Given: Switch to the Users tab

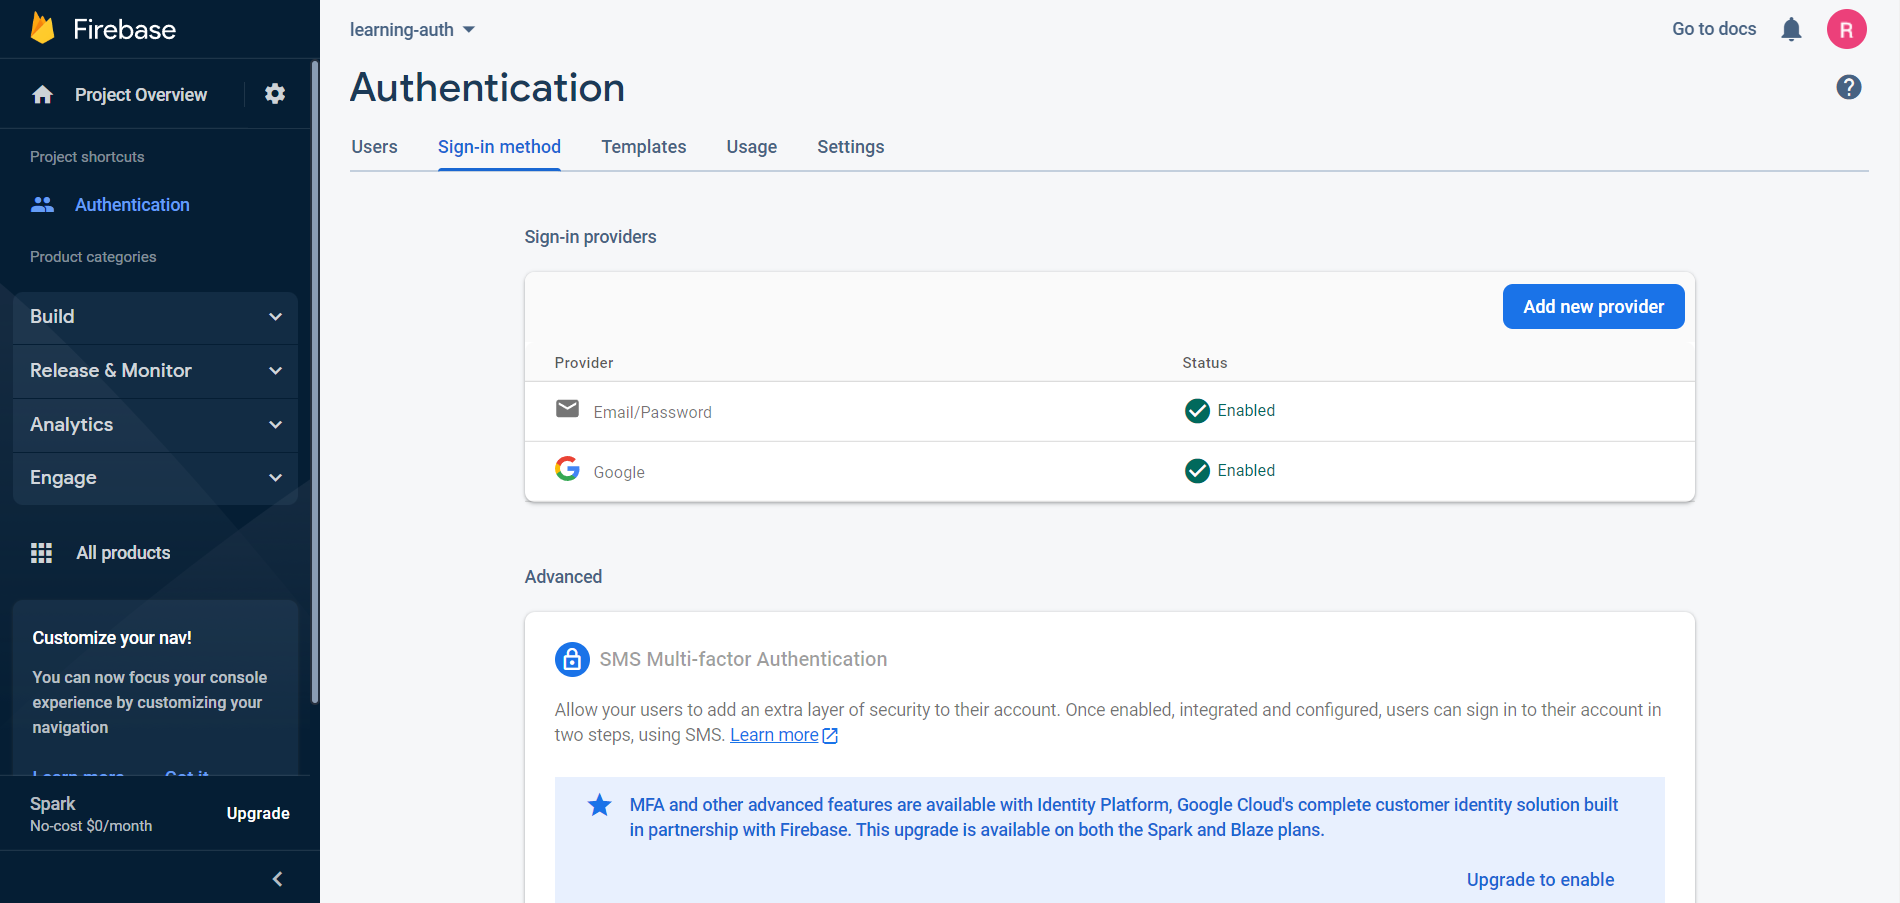Looking at the screenshot, I should pyautogui.click(x=374, y=147).
